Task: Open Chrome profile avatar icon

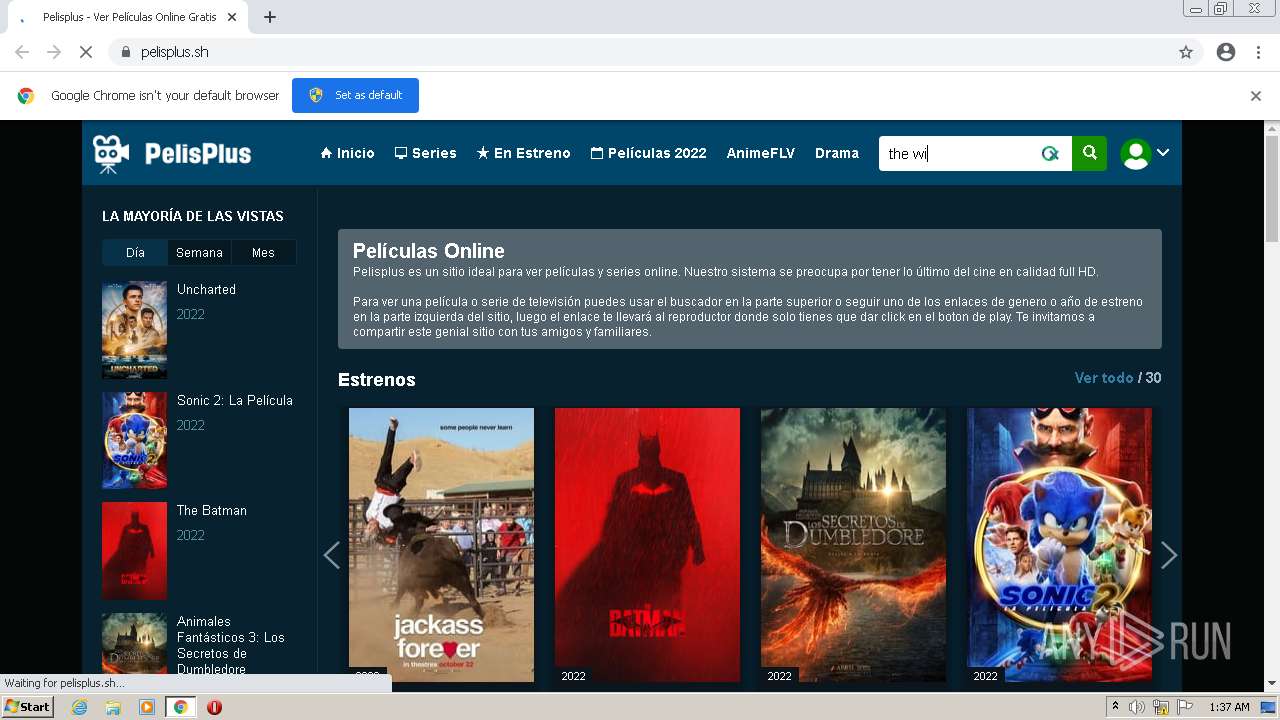Action: pyautogui.click(x=1226, y=52)
